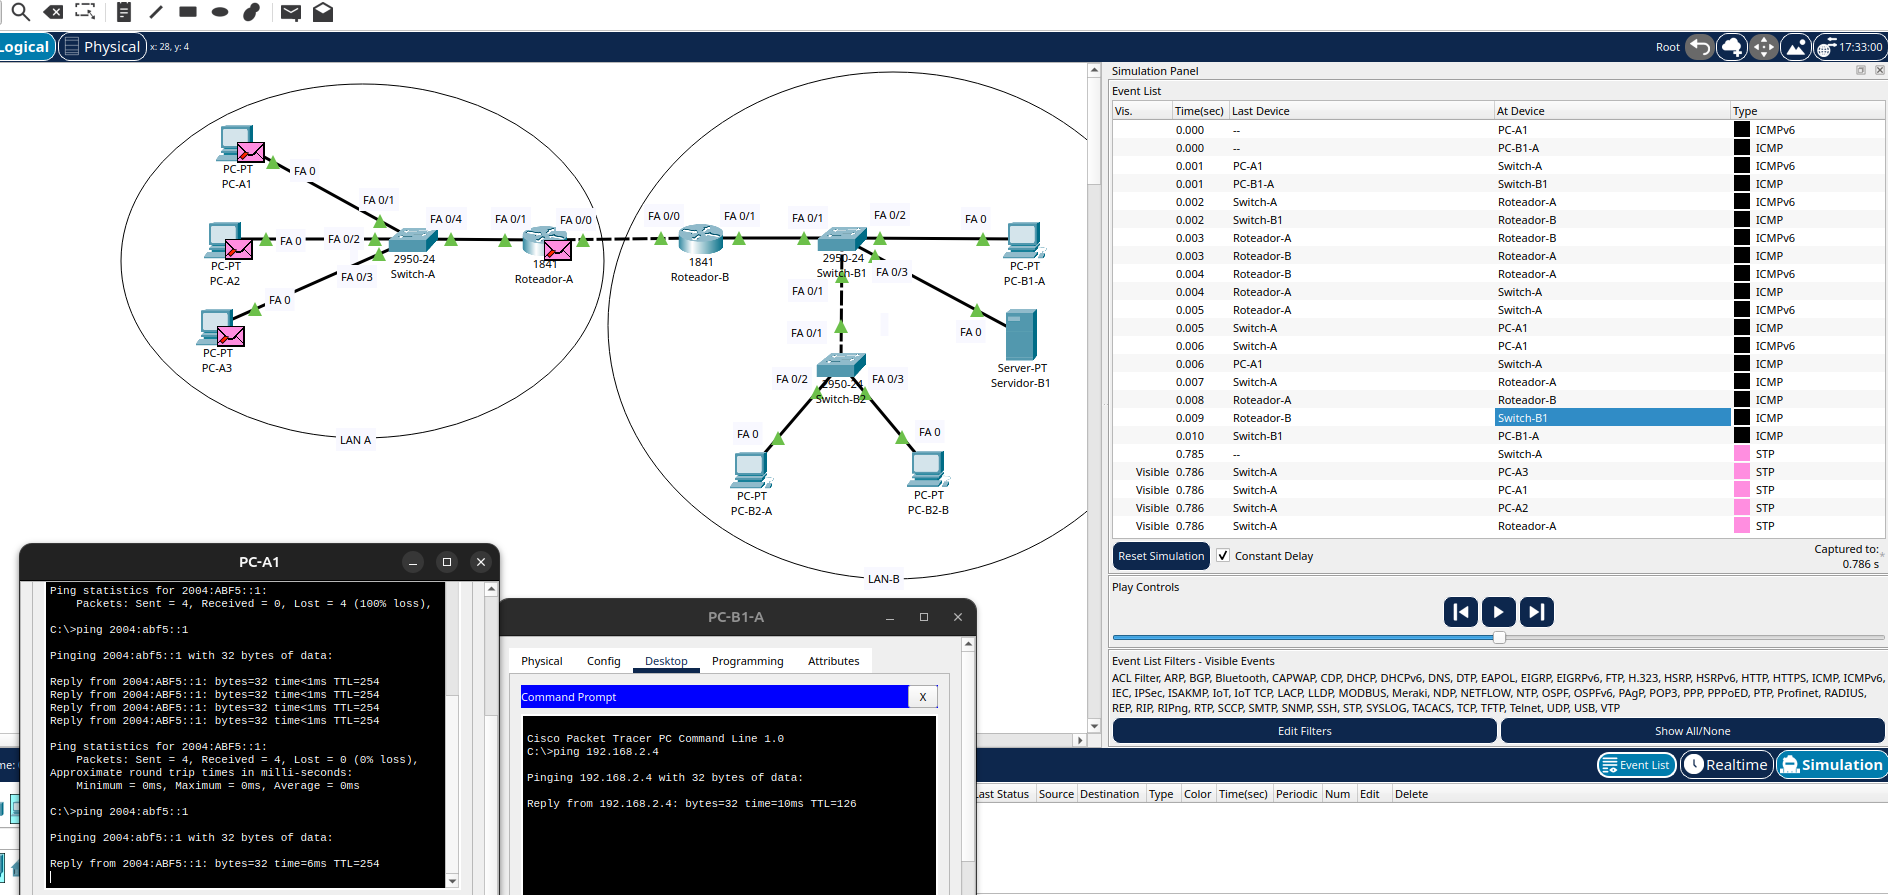This screenshot has width=1888, height=895.
Task: Select the Add Simple PDU envelope
Action: pos(291,12)
